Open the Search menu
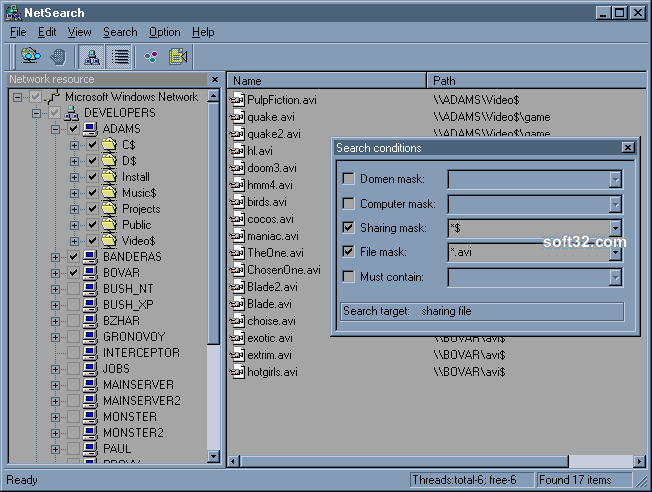 tap(120, 32)
